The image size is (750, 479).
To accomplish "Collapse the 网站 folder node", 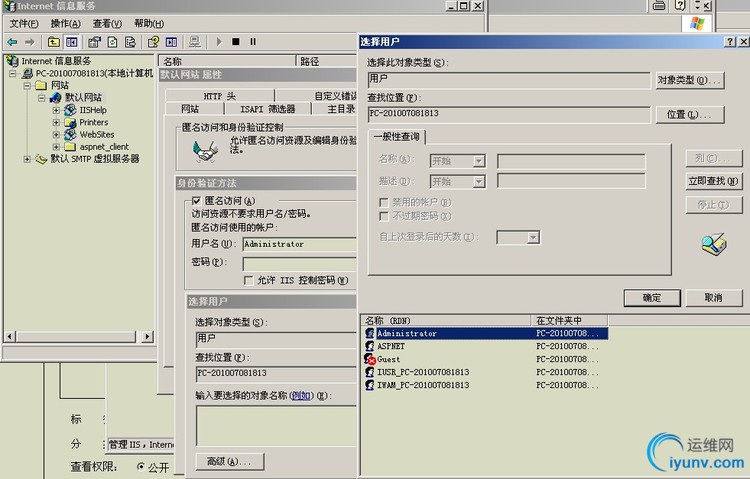I will (x=27, y=85).
